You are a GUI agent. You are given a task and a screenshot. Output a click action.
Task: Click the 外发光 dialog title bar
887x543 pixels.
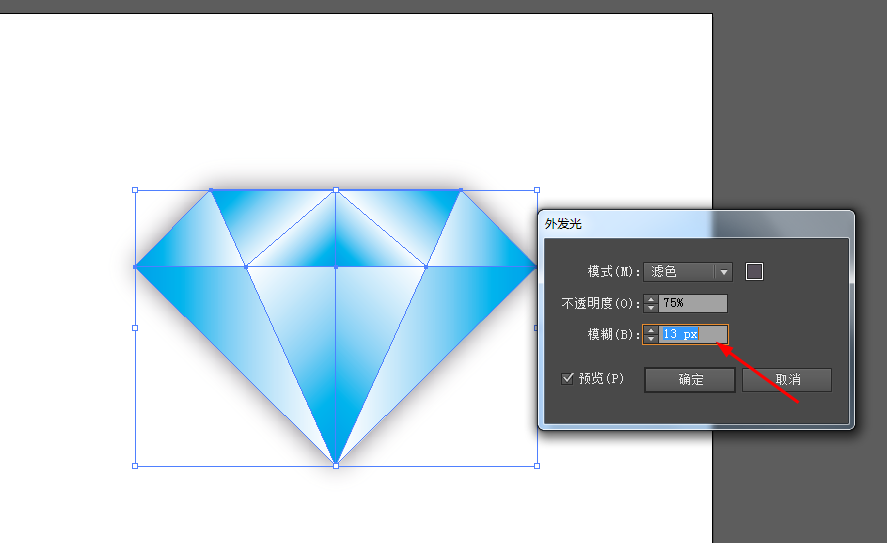(x=696, y=224)
